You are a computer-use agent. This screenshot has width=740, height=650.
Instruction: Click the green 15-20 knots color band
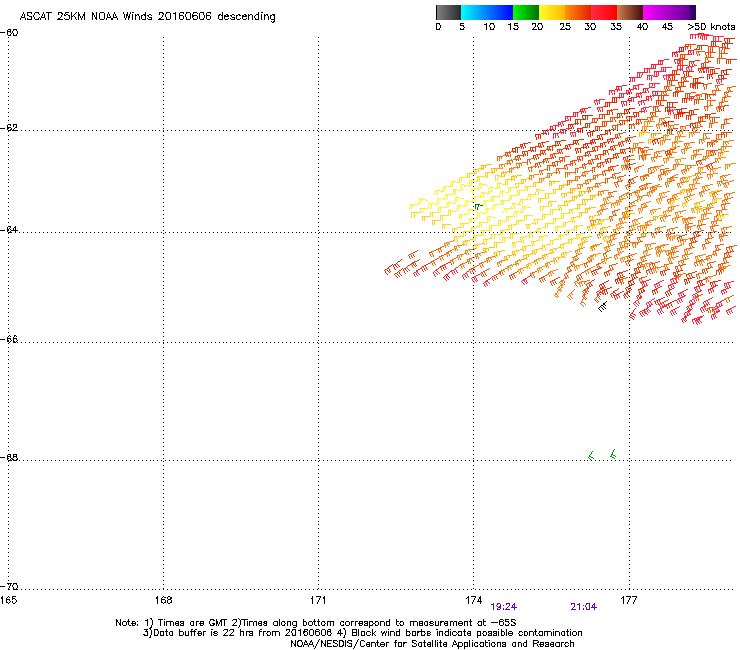[x=526, y=12]
